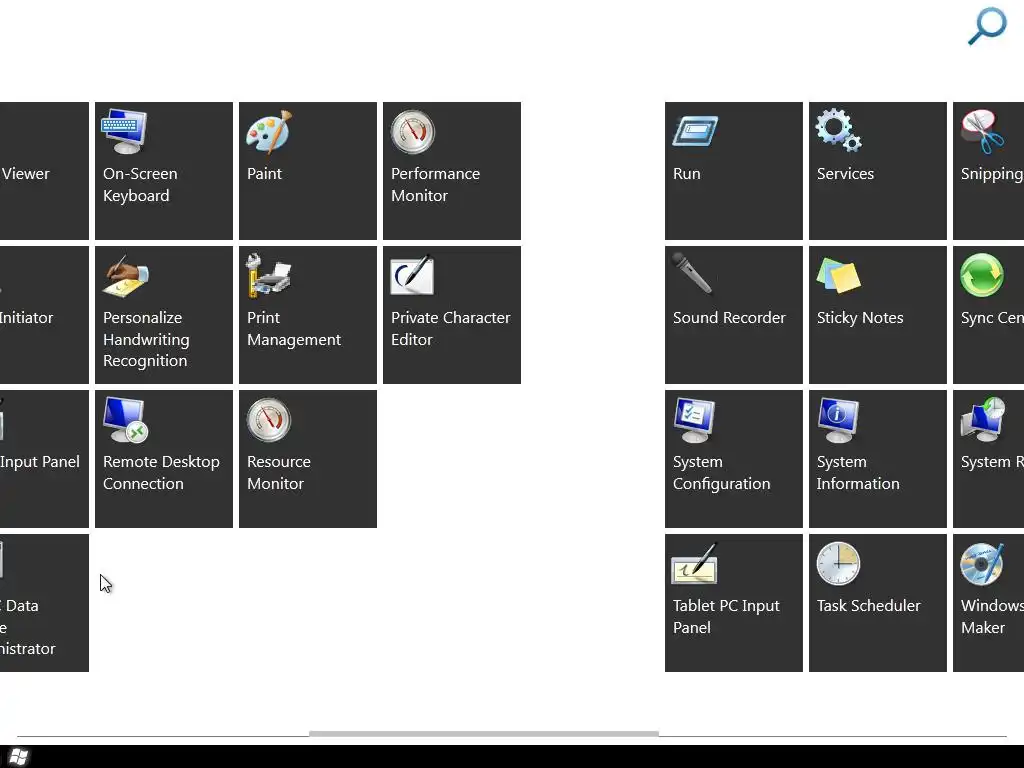1024x768 pixels.
Task: Click "Private Character Editor" label
Action: [x=451, y=328]
